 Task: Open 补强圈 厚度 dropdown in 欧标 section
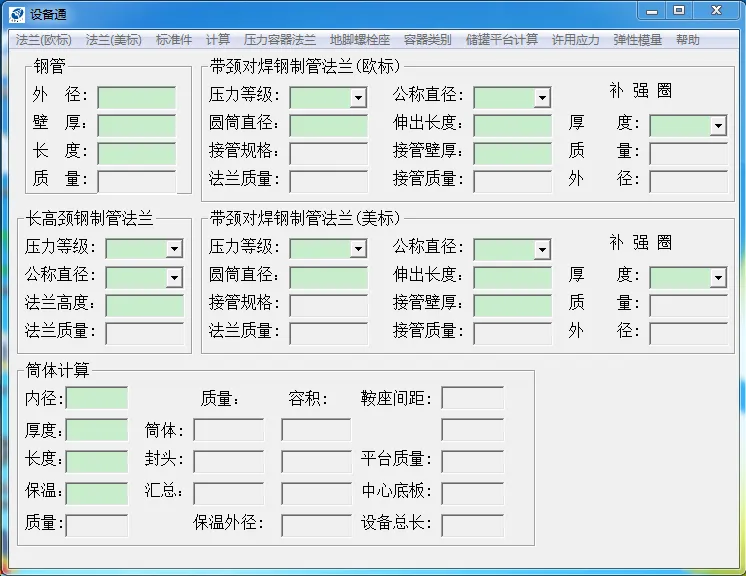pyautogui.click(x=718, y=126)
